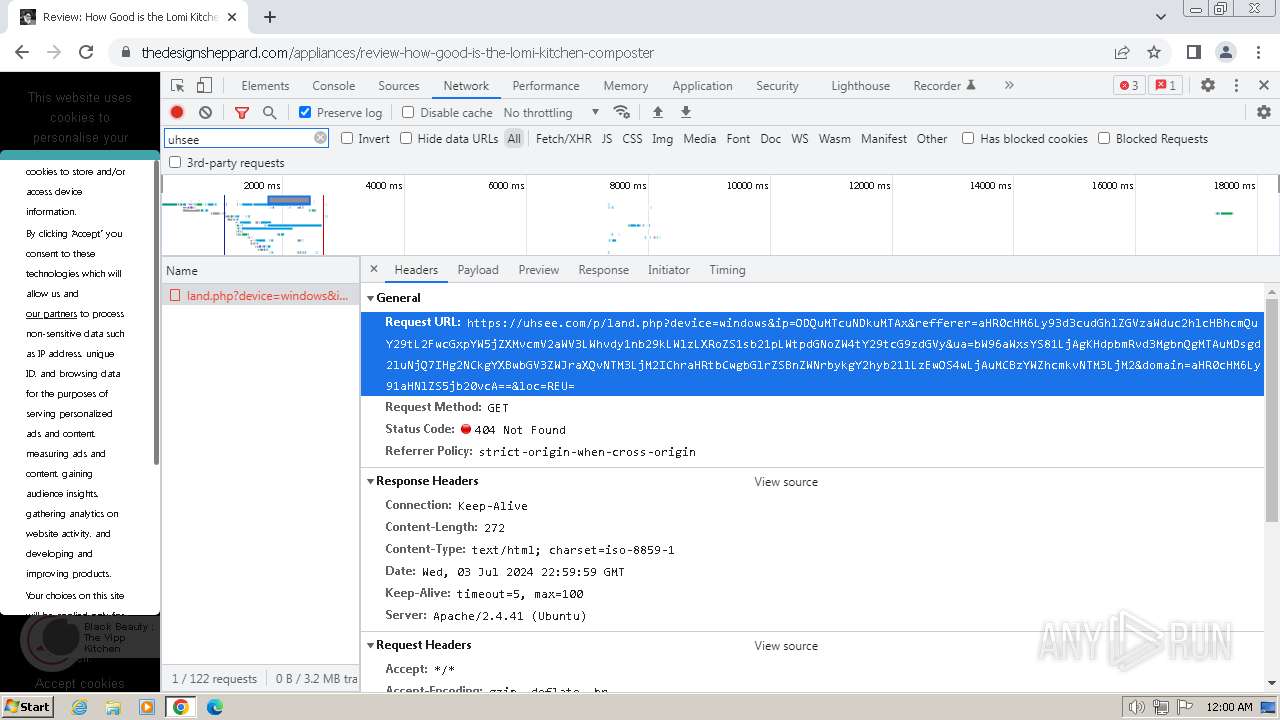Toggle the network filter funnel icon
This screenshot has height=720, width=1280.
pyautogui.click(x=242, y=113)
